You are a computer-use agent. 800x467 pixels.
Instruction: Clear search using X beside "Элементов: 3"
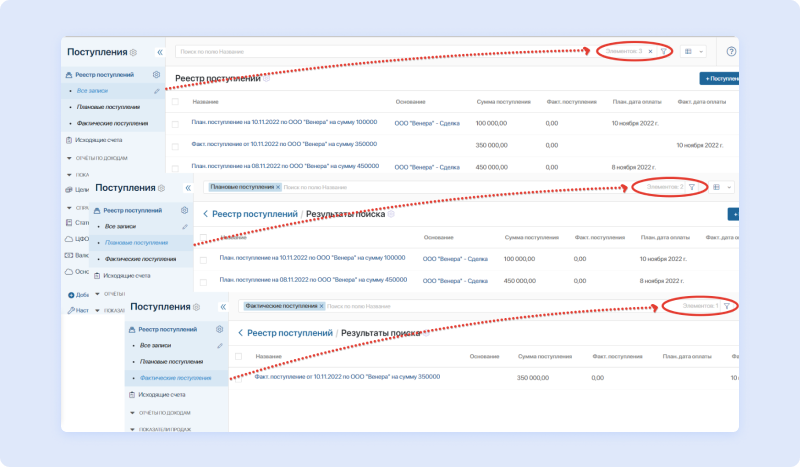tap(650, 51)
